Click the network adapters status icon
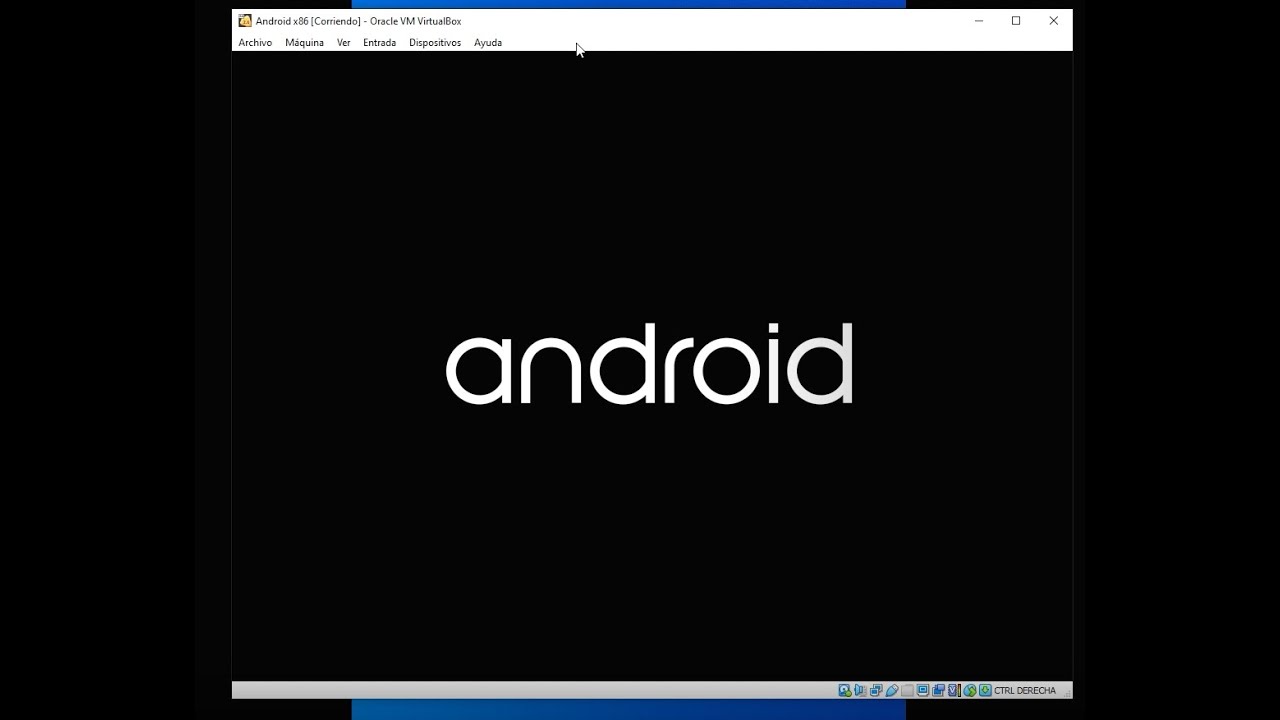Viewport: 1280px width, 720px height. coord(876,690)
